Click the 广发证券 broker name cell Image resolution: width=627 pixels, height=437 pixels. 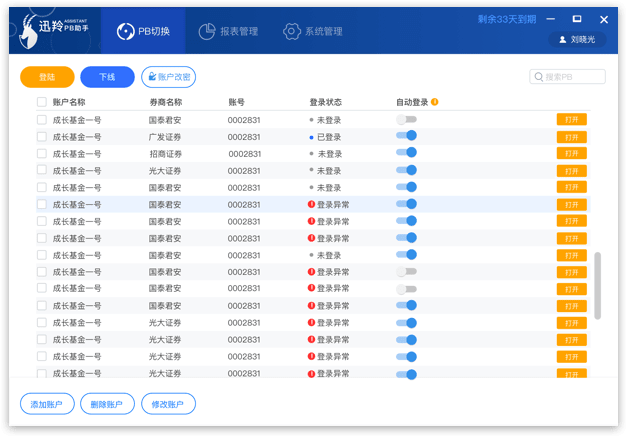[x=165, y=137]
